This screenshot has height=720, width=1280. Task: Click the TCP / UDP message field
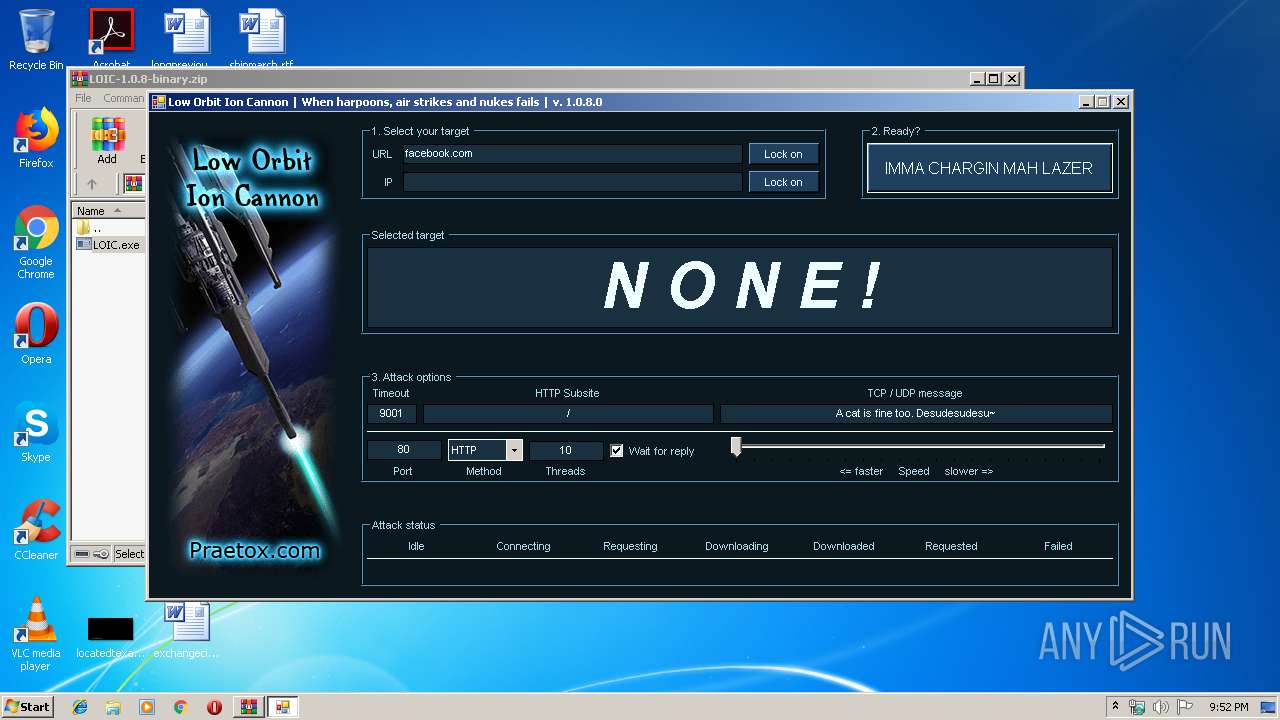point(916,414)
